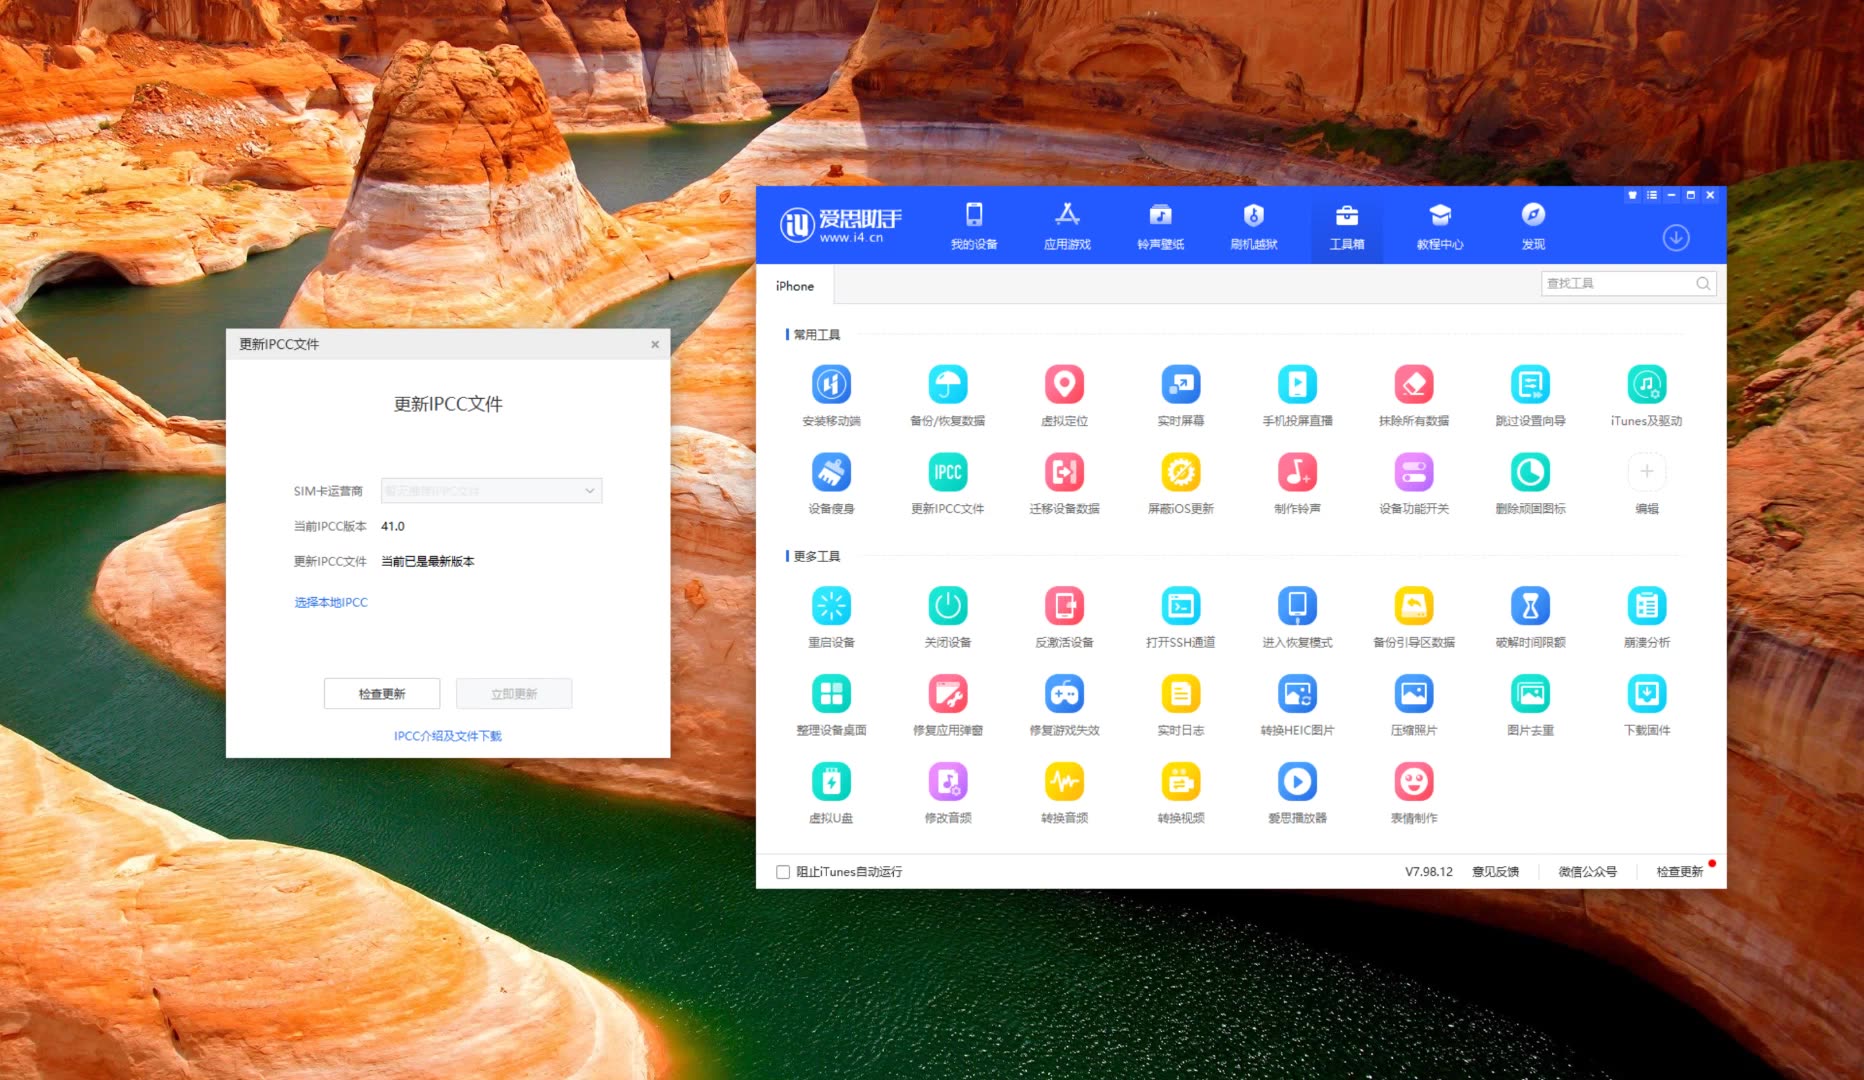This screenshot has height=1080, width=1864.
Task: Open the 修改音频 tool
Action: (948, 782)
